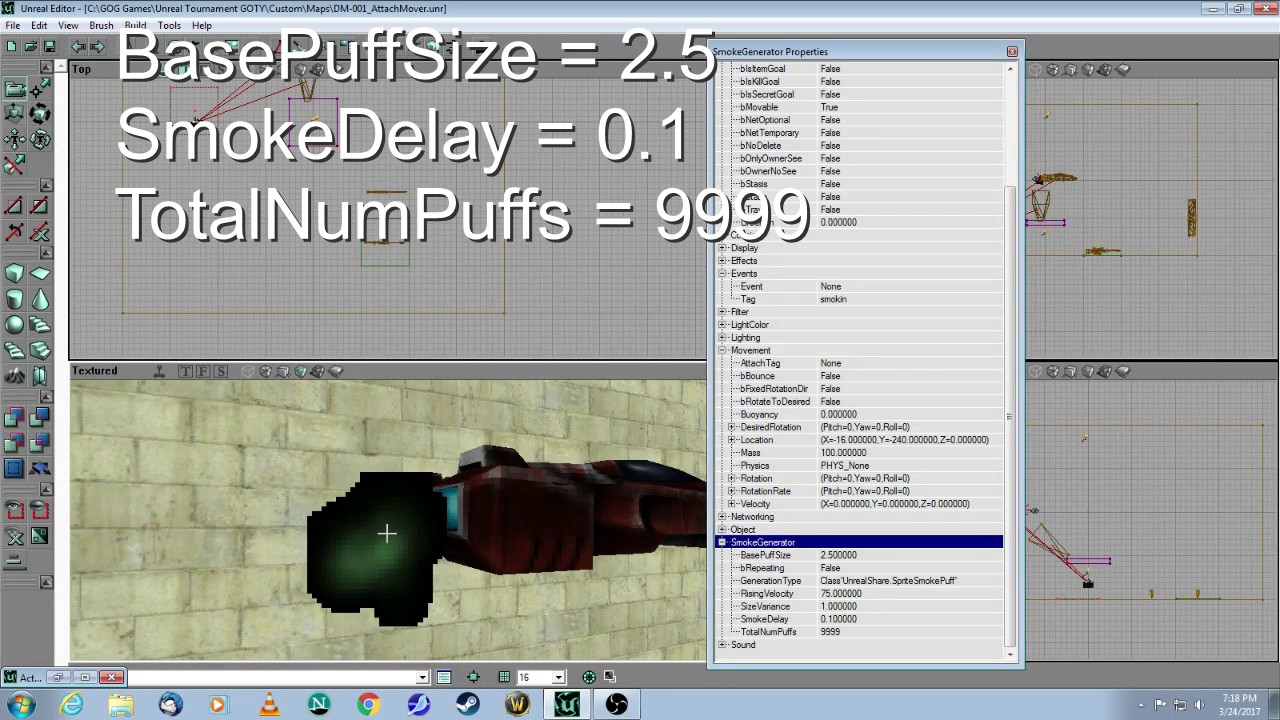Open the Help menu
The width and height of the screenshot is (1280, 720).
tap(201, 25)
